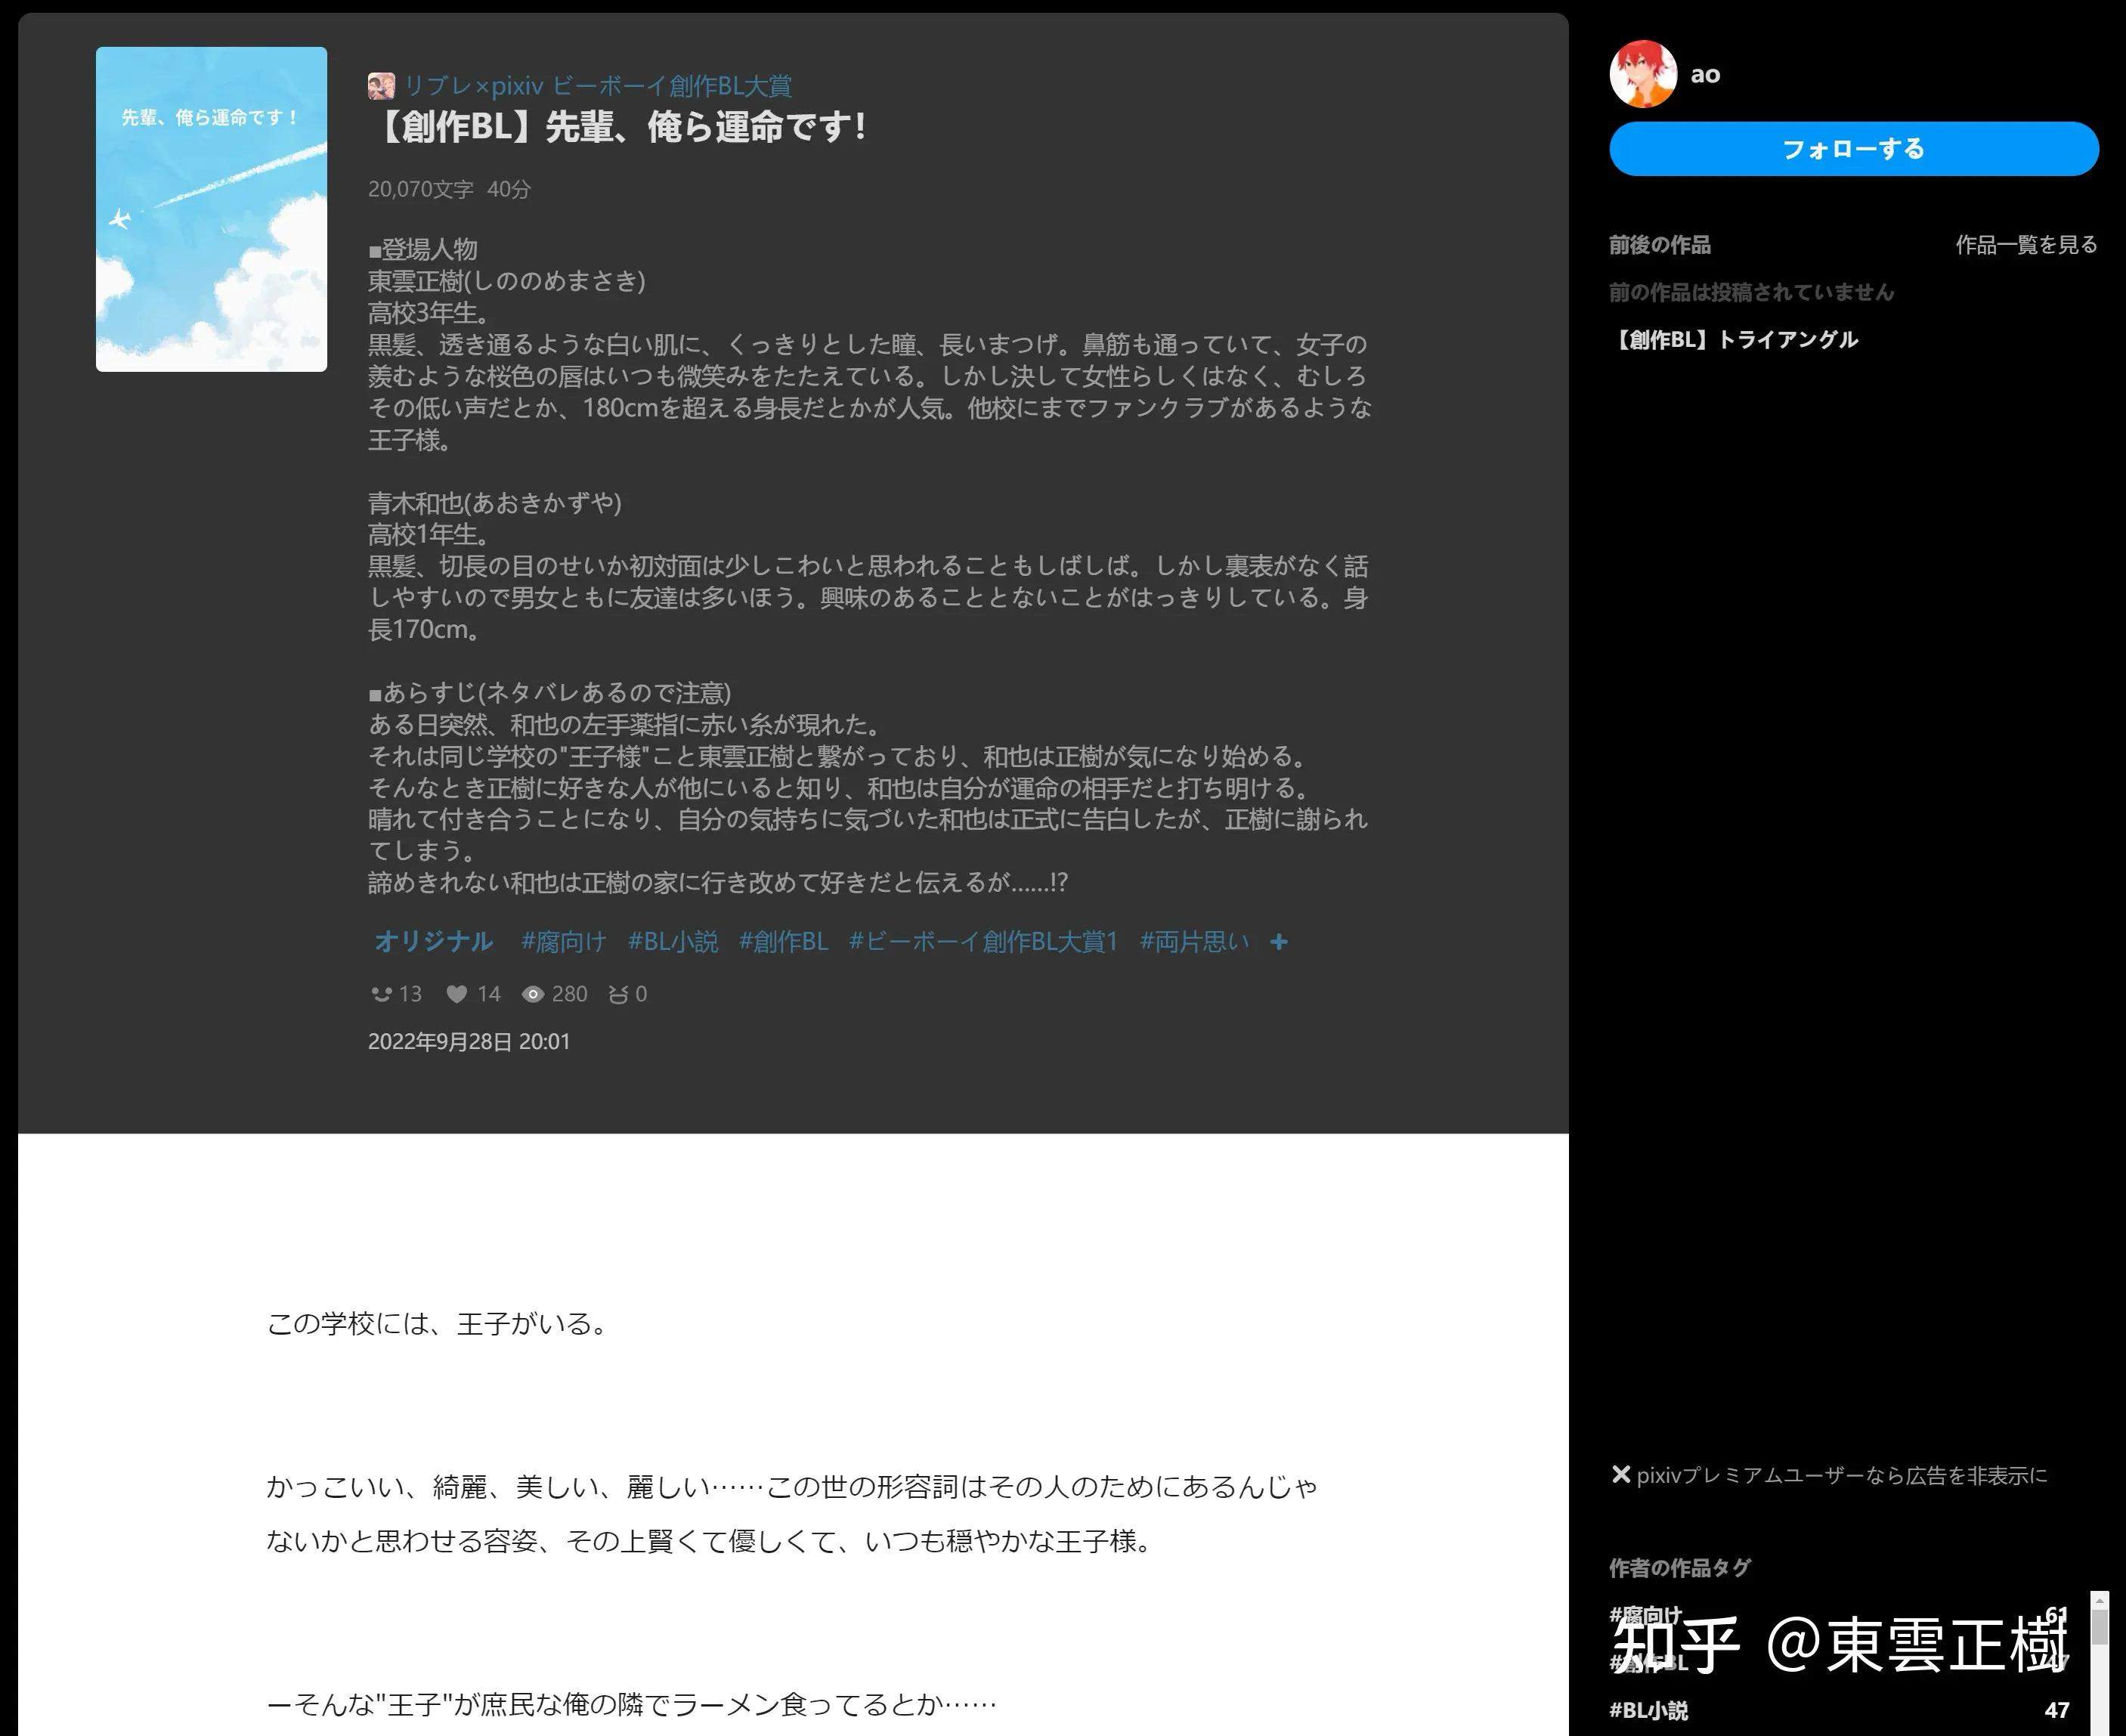The width and height of the screenshot is (2126, 1736).
Task: Open author ao's avatar
Action: (1643, 74)
